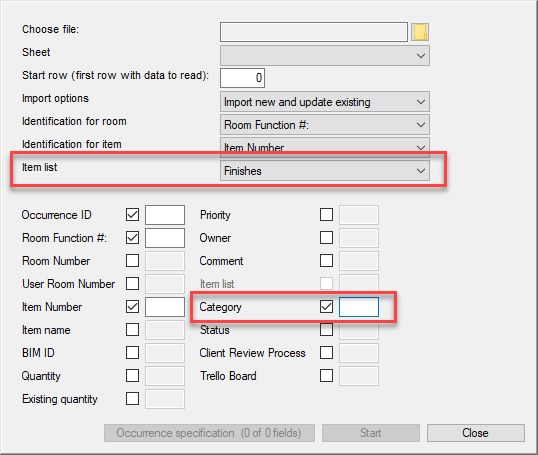Uncheck the Category checkbox
Image resolution: width=538 pixels, height=455 pixels.
(x=326, y=307)
